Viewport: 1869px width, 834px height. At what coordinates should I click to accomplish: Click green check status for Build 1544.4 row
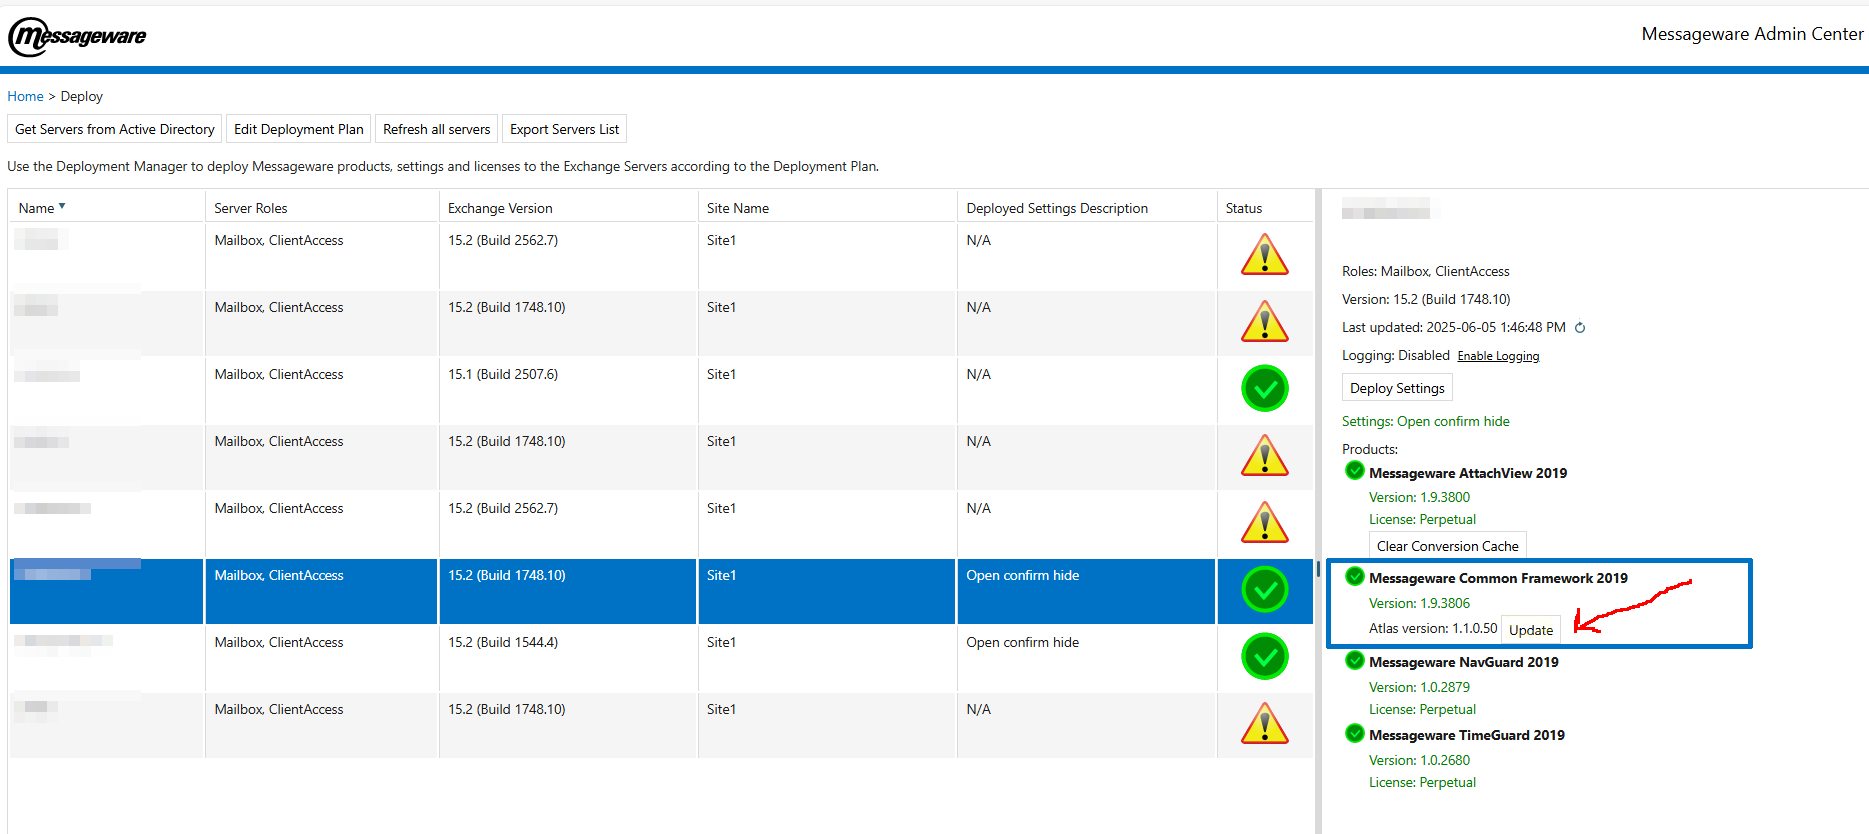click(x=1264, y=657)
